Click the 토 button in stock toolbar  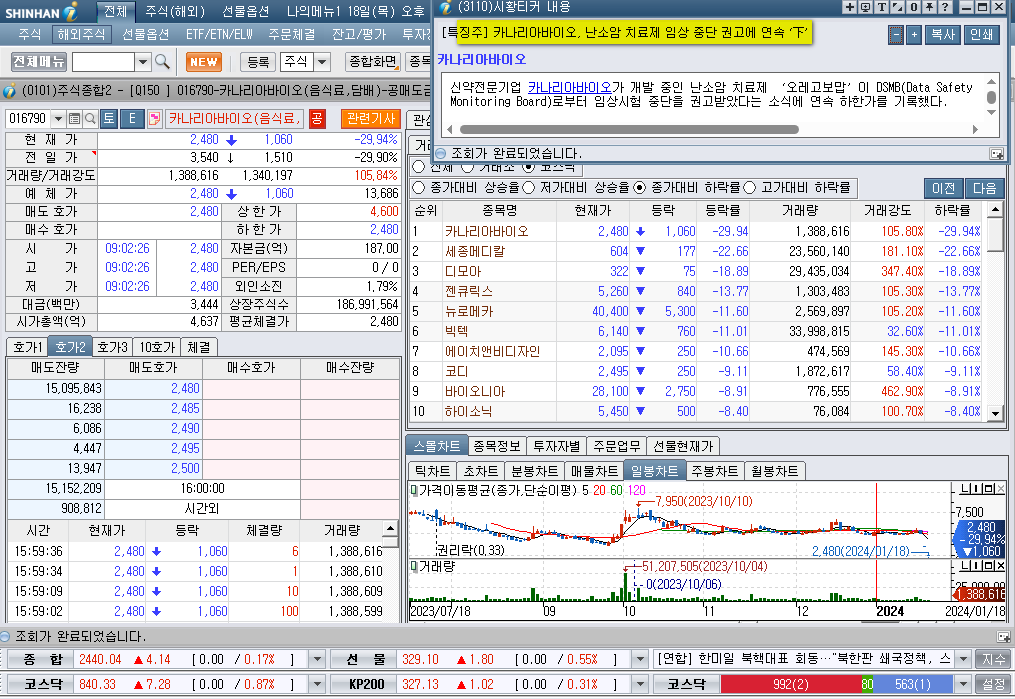click(109, 118)
